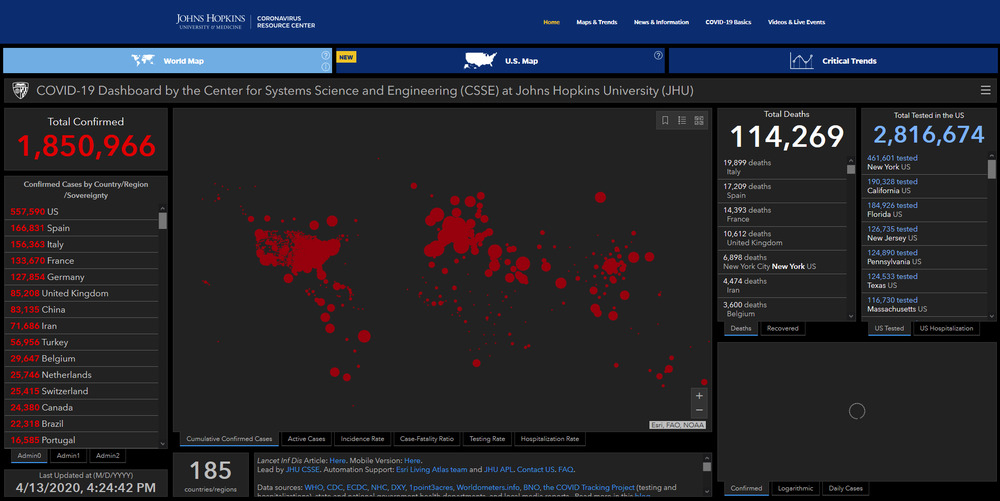Zoom in on the map with plus button
The height and width of the screenshot is (501, 1000).
tap(699, 396)
